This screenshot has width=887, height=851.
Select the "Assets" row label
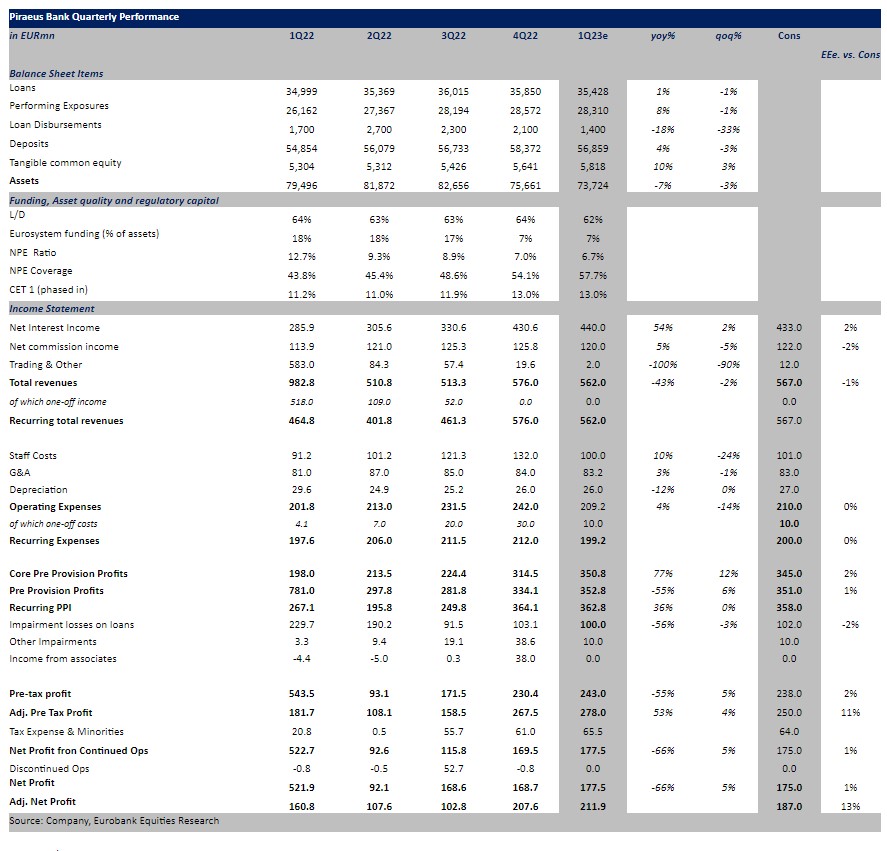coord(24,181)
